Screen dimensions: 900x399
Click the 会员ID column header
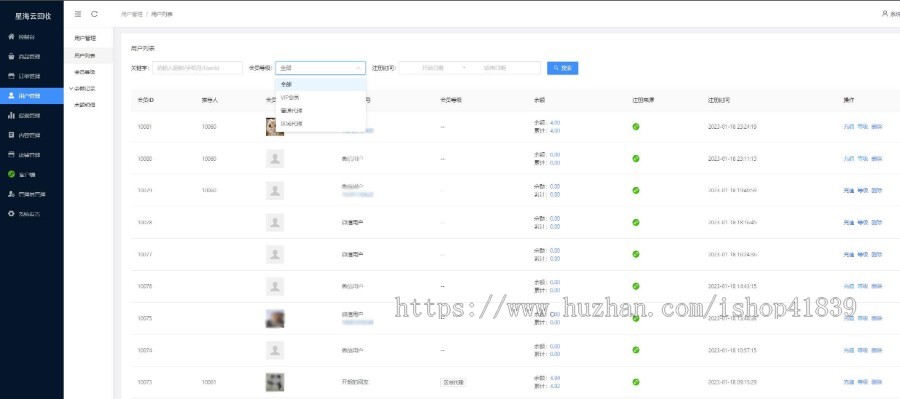click(145, 100)
